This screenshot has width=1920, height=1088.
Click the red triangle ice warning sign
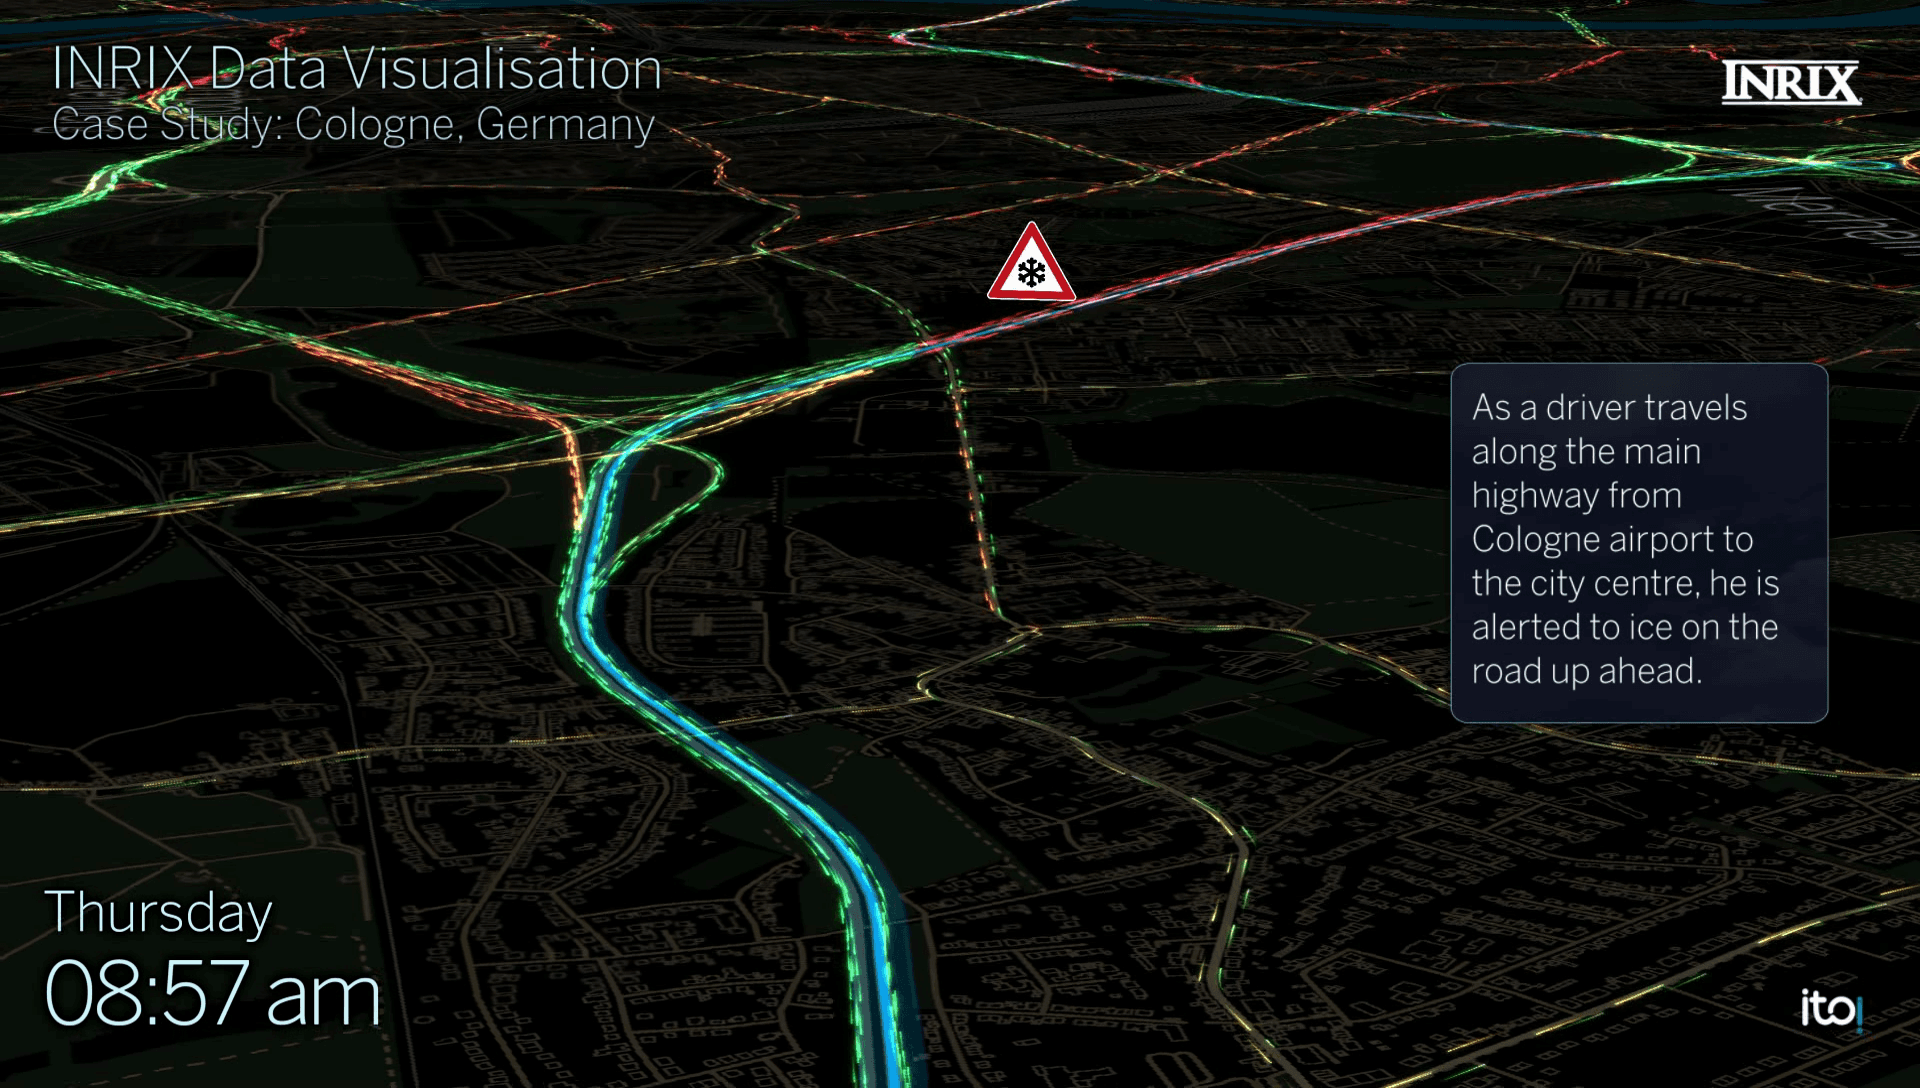(1031, 263)
